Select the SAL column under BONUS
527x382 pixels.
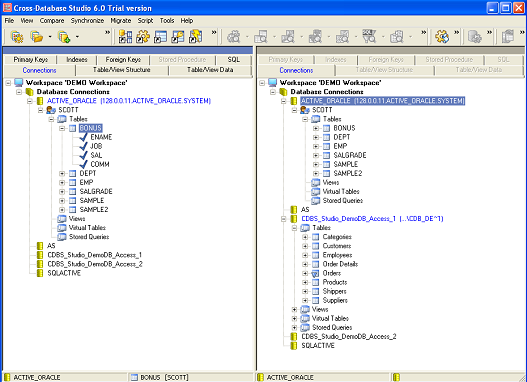tap(96, 155)
